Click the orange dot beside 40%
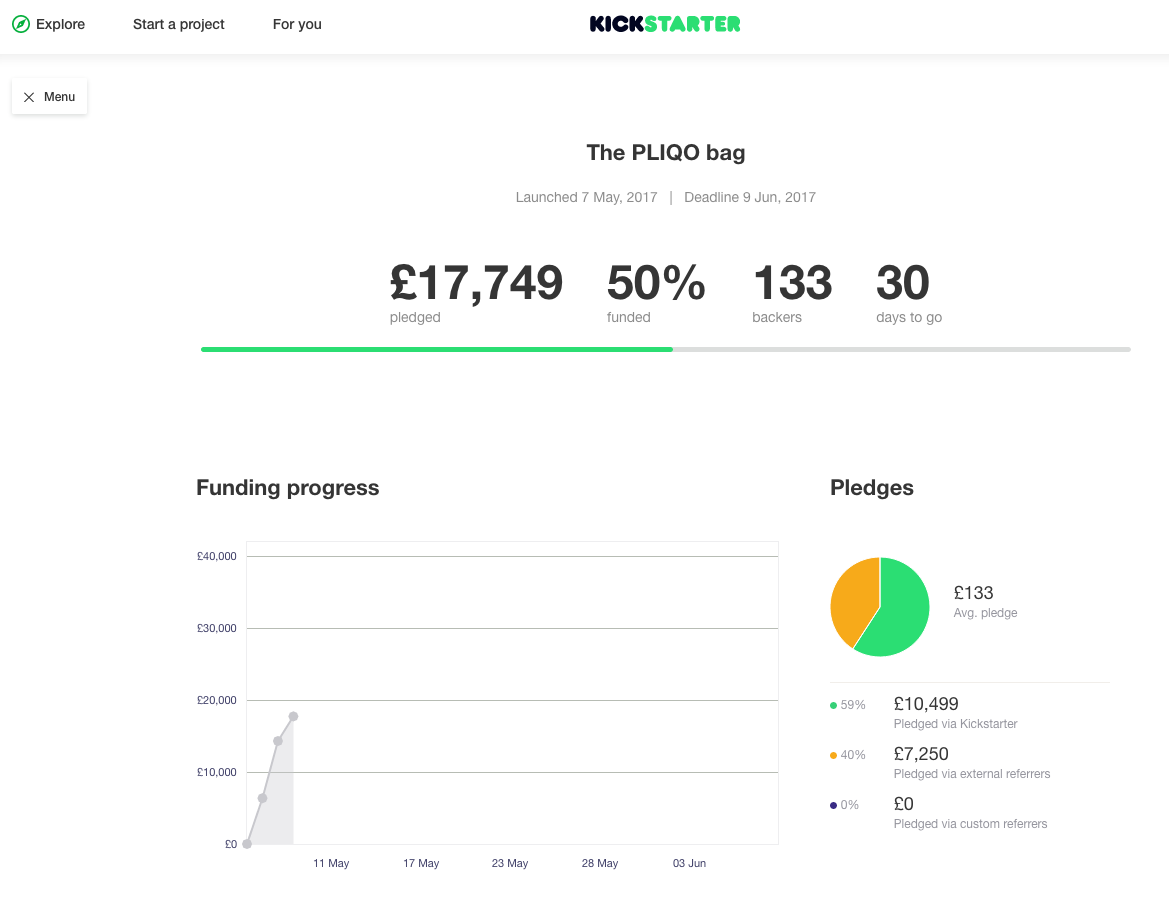 834,755
